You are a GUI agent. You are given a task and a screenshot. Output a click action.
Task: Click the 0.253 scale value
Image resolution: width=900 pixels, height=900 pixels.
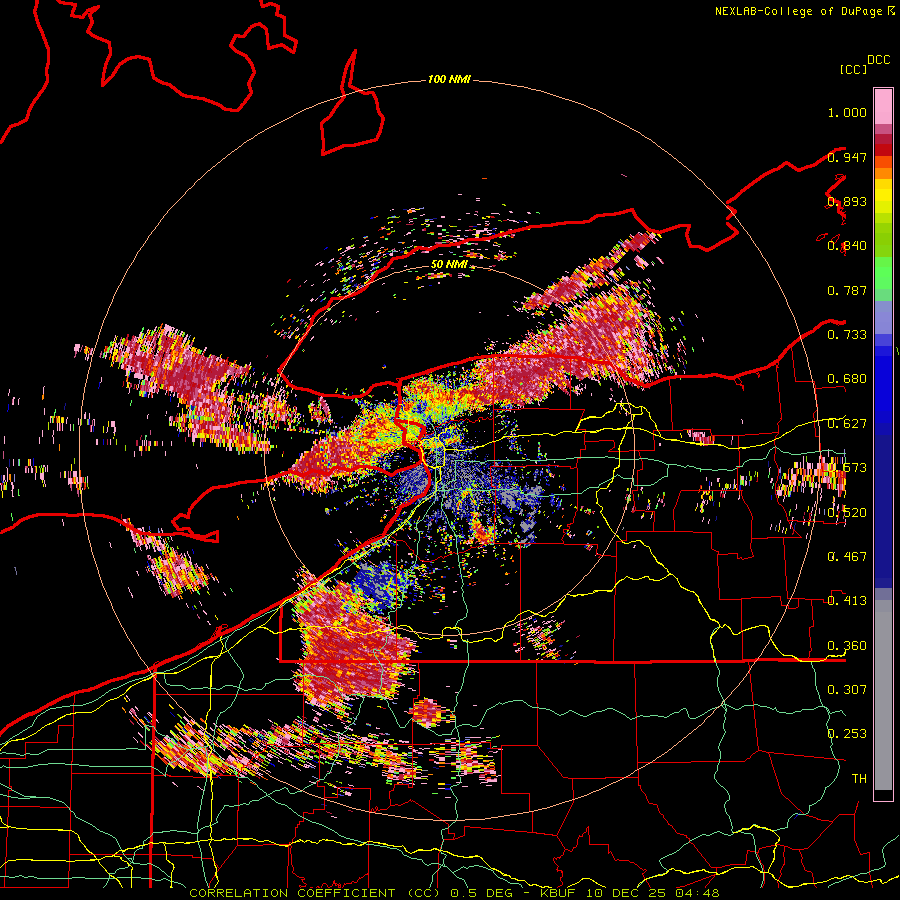click(847, 734)
